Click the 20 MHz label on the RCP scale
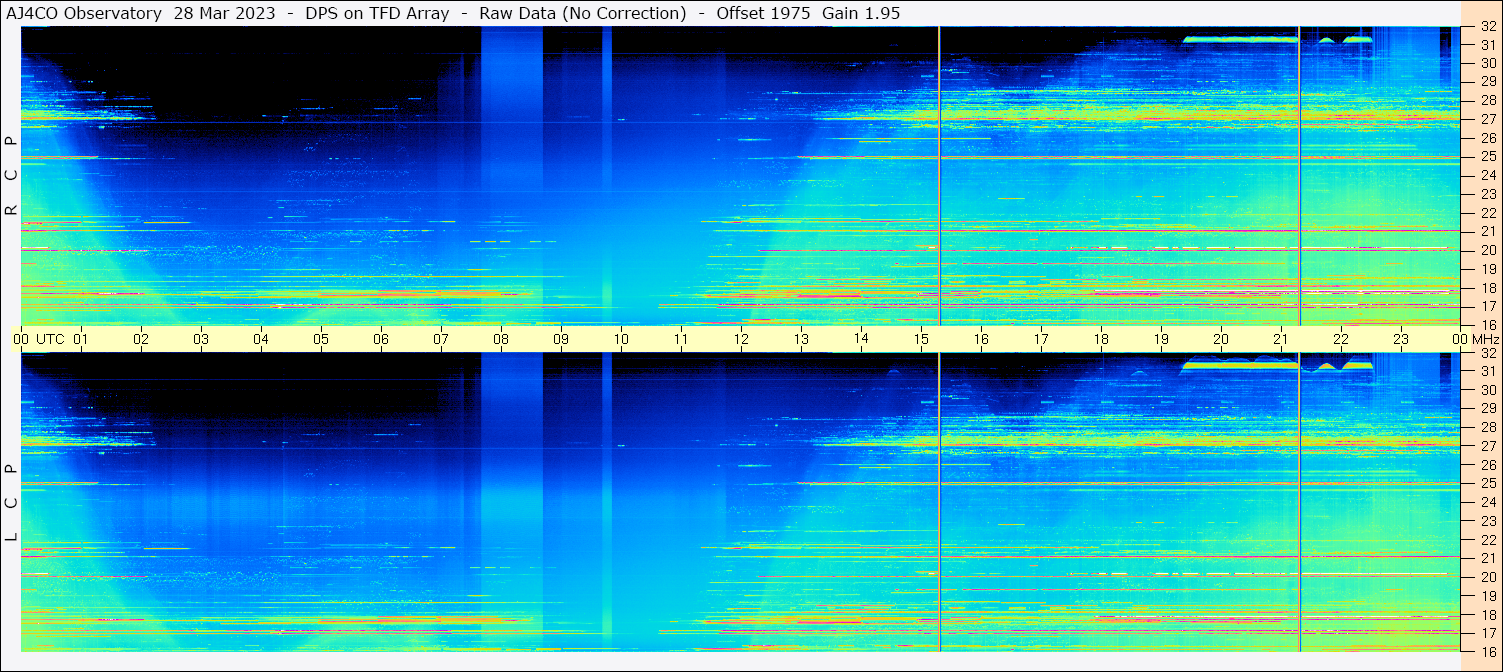 click(1488, 250)
